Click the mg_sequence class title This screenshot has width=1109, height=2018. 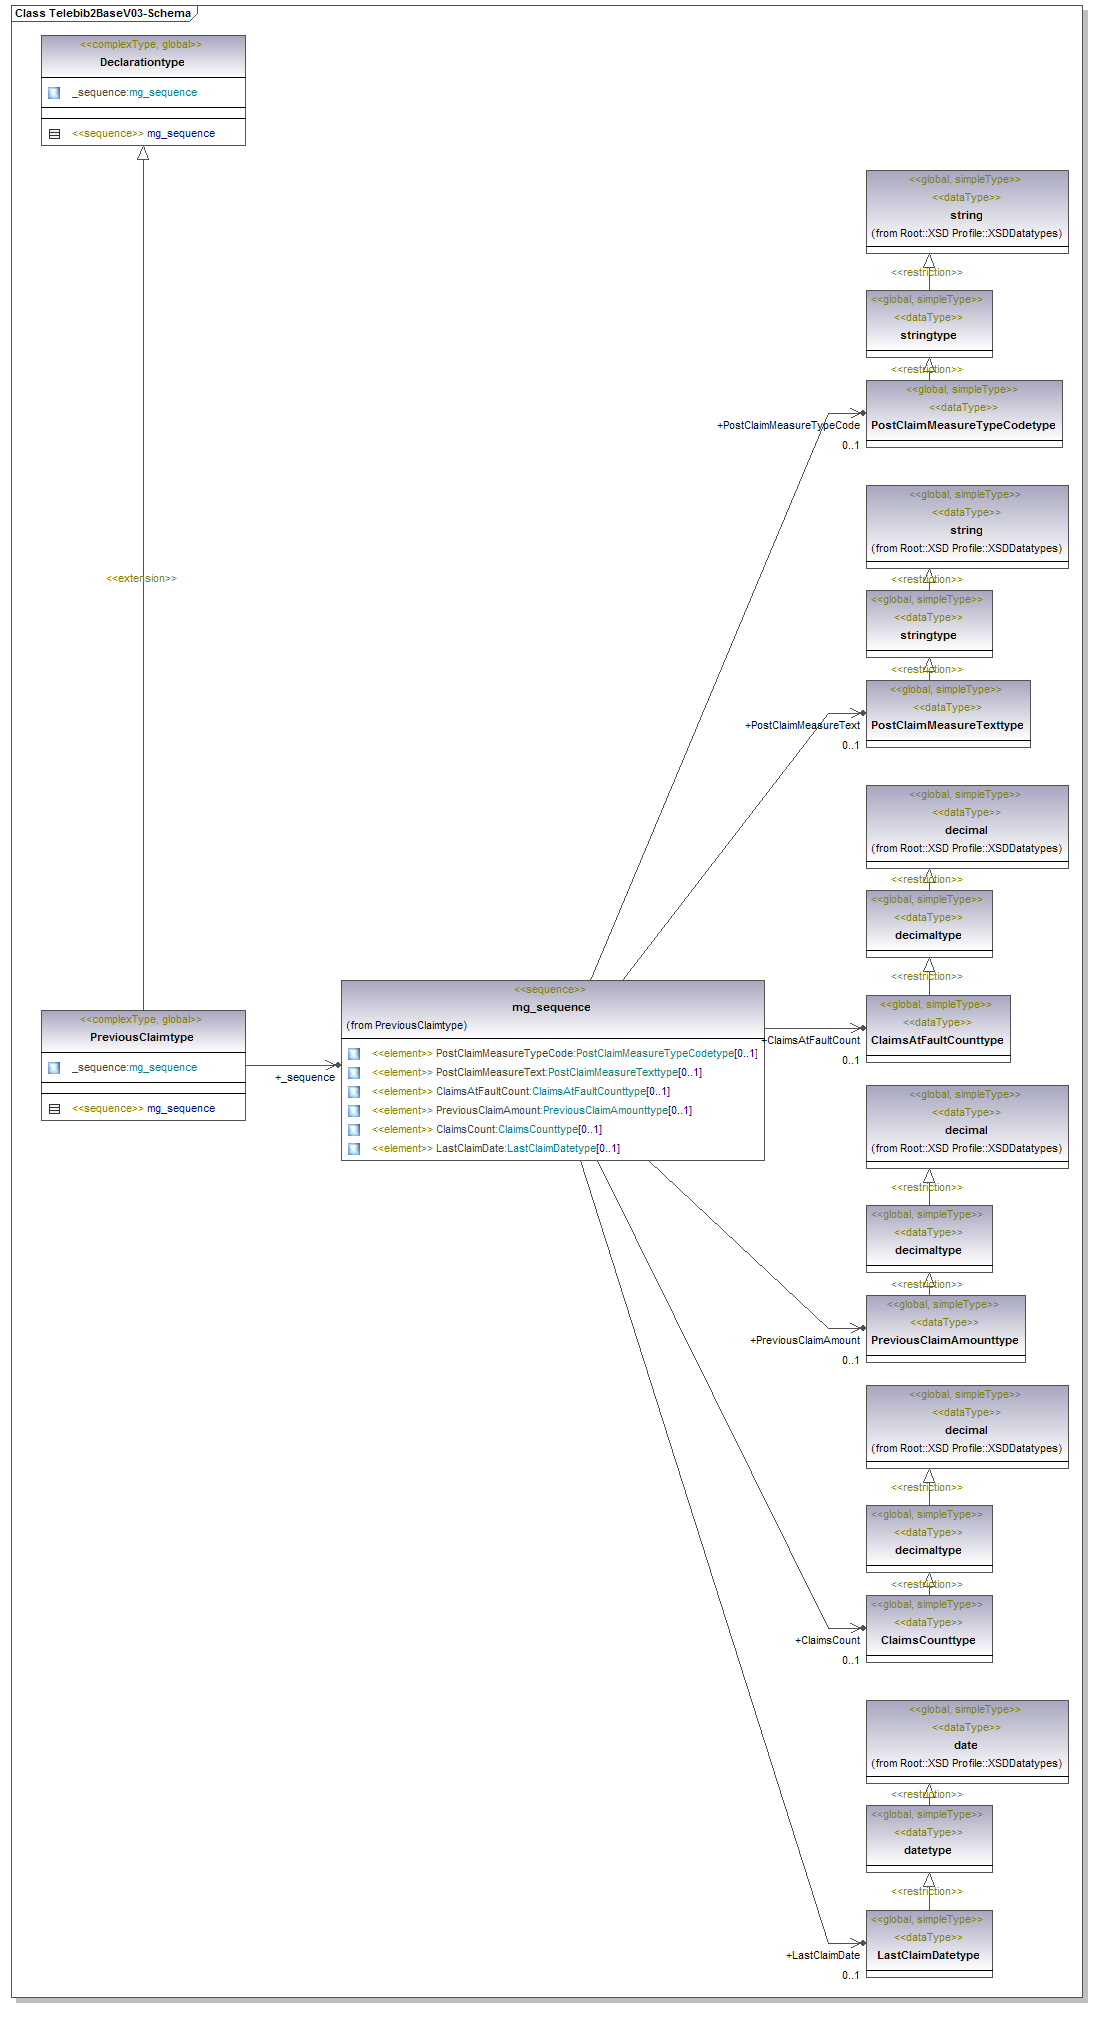pyautogui.click(x=551, y=1007)
